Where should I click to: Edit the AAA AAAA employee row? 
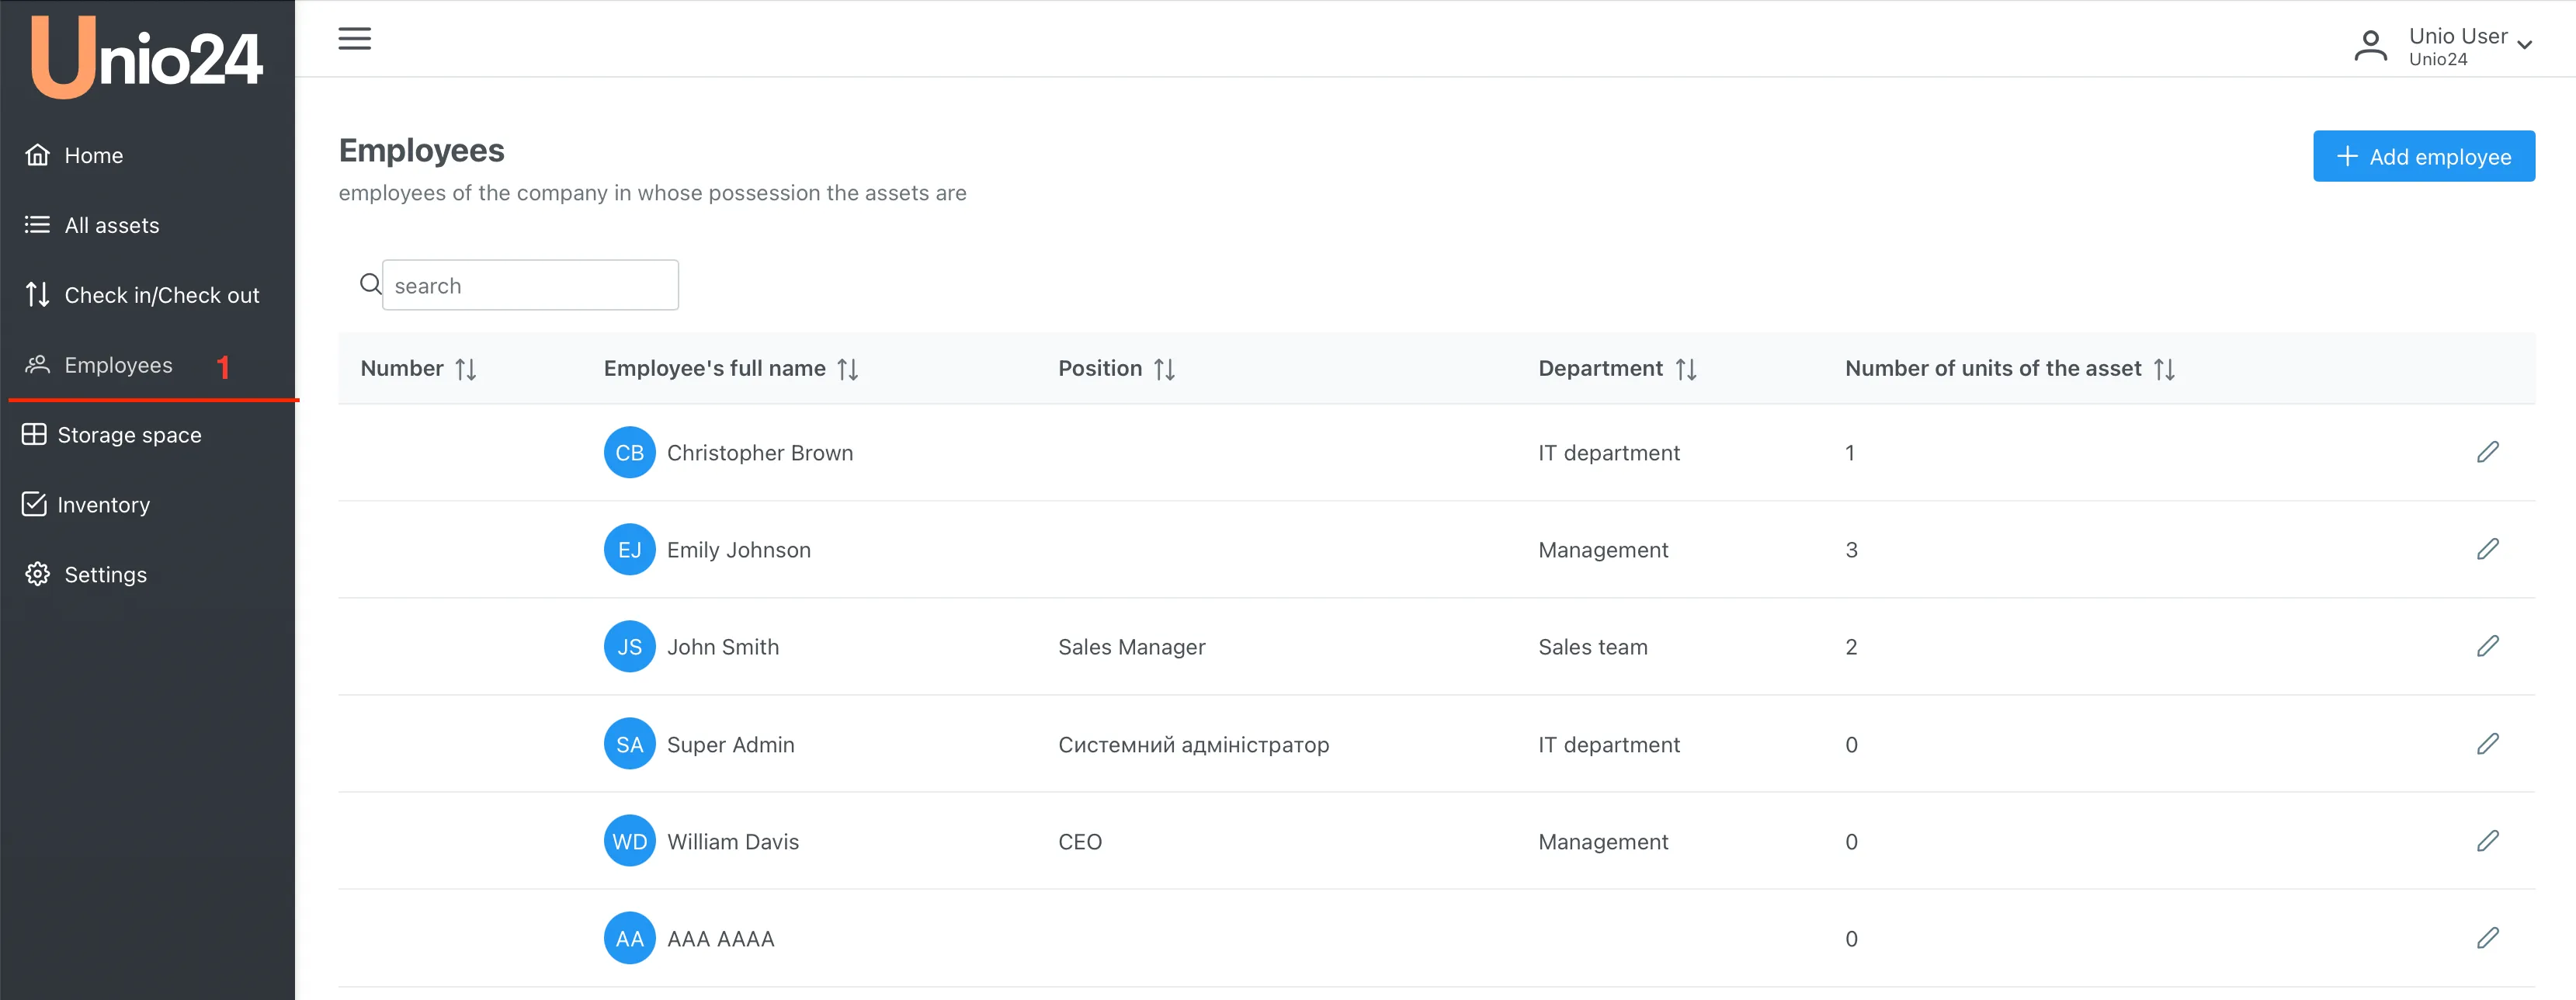(2487, 938)
